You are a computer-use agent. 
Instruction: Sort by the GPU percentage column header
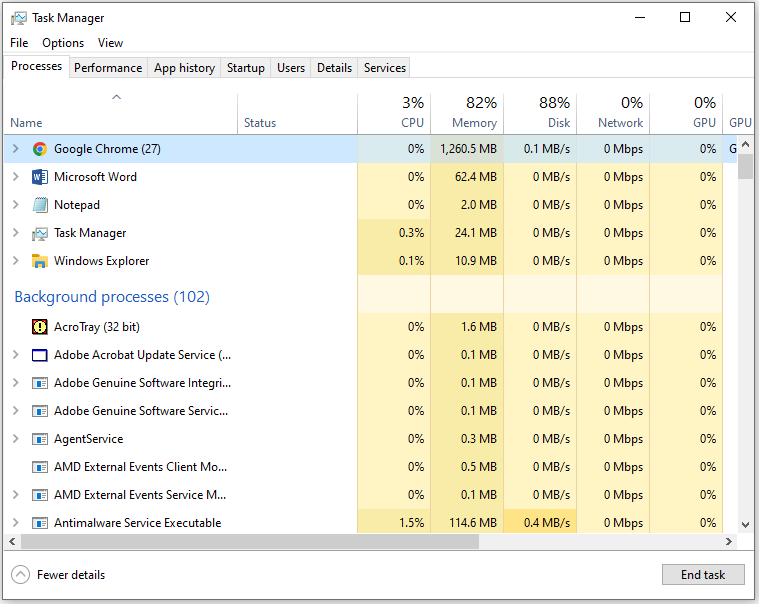pos(686,114)
